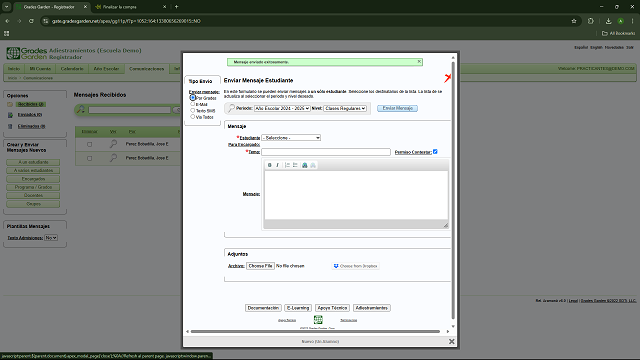Click the A un estudiante button
Screen dimensions: 640x360
click(x=33, y=162)
